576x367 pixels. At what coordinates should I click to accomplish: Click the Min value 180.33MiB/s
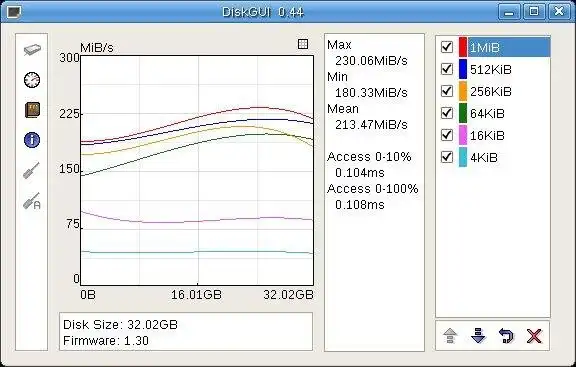click(x=371, y=93)
